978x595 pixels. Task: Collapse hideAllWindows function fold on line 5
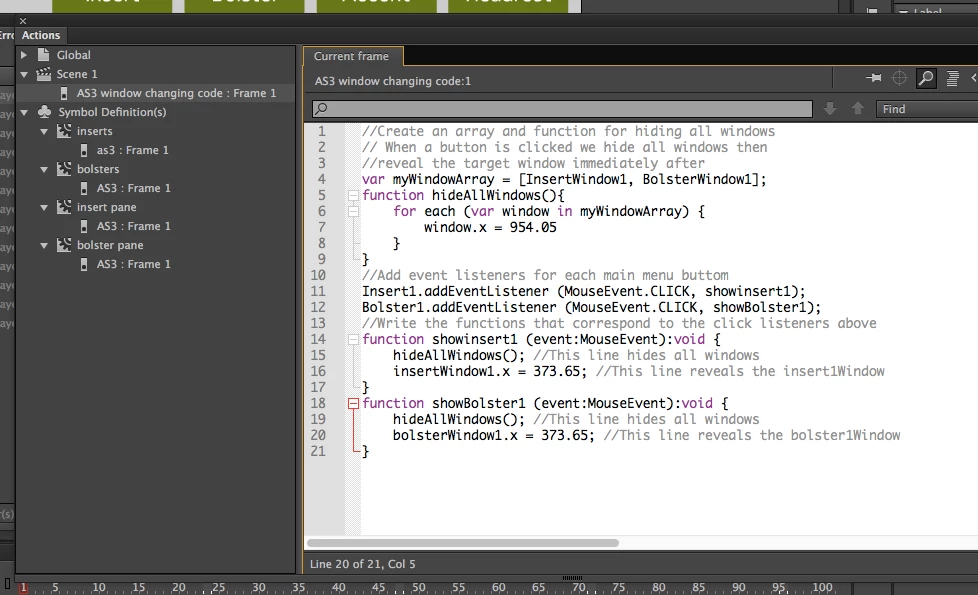click(x=353, y=196)
